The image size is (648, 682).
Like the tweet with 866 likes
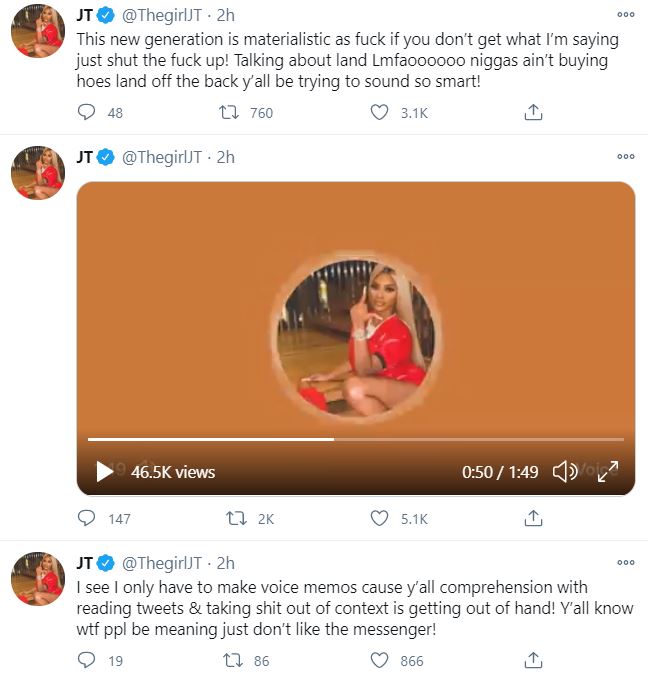tap(379, 660)
